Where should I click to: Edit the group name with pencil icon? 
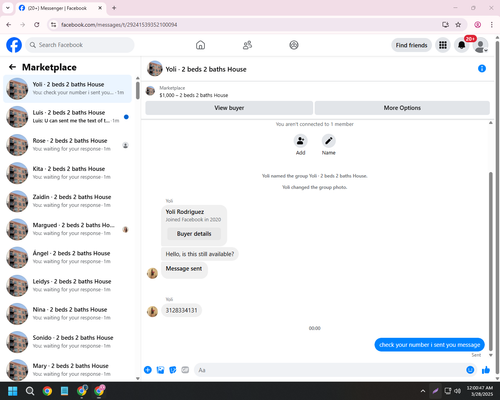coord(328,141)
